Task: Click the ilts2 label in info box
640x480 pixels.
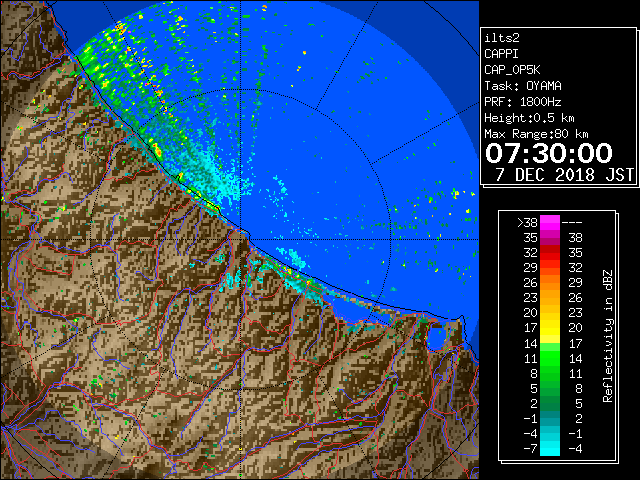Action: click(x=502, y=38)
